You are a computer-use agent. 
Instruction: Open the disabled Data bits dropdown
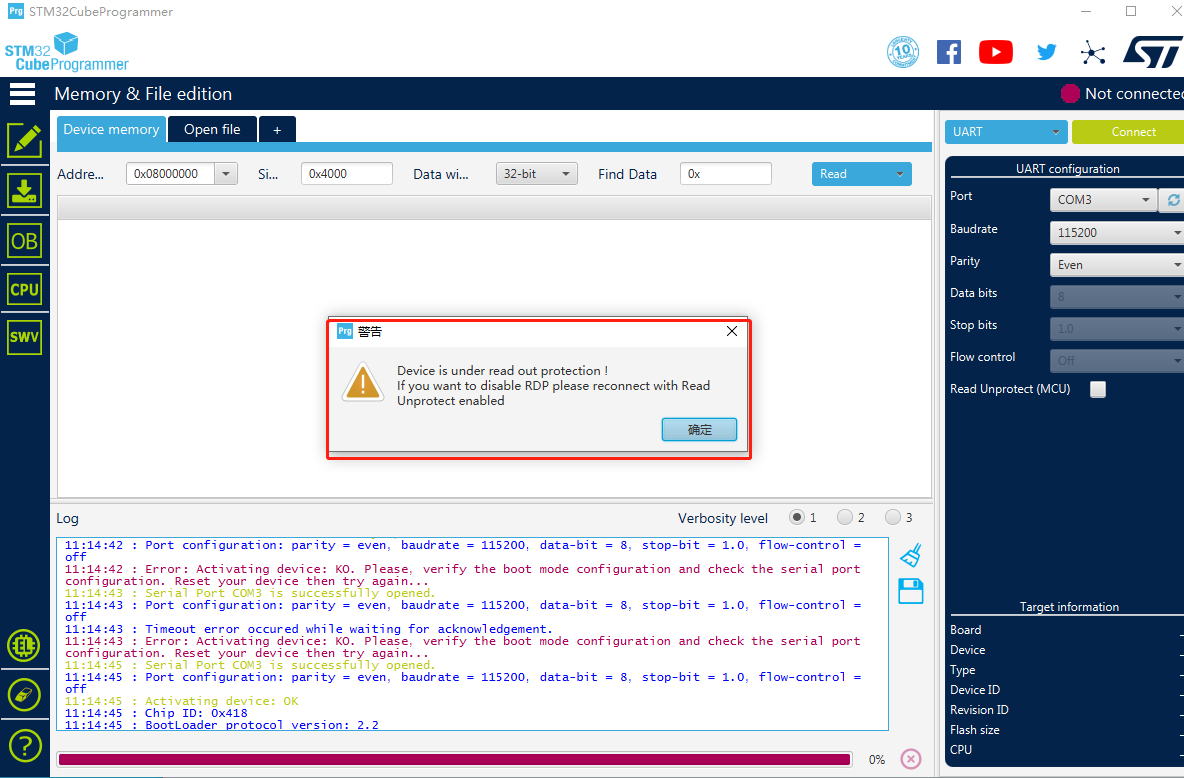click(1117, 297)
